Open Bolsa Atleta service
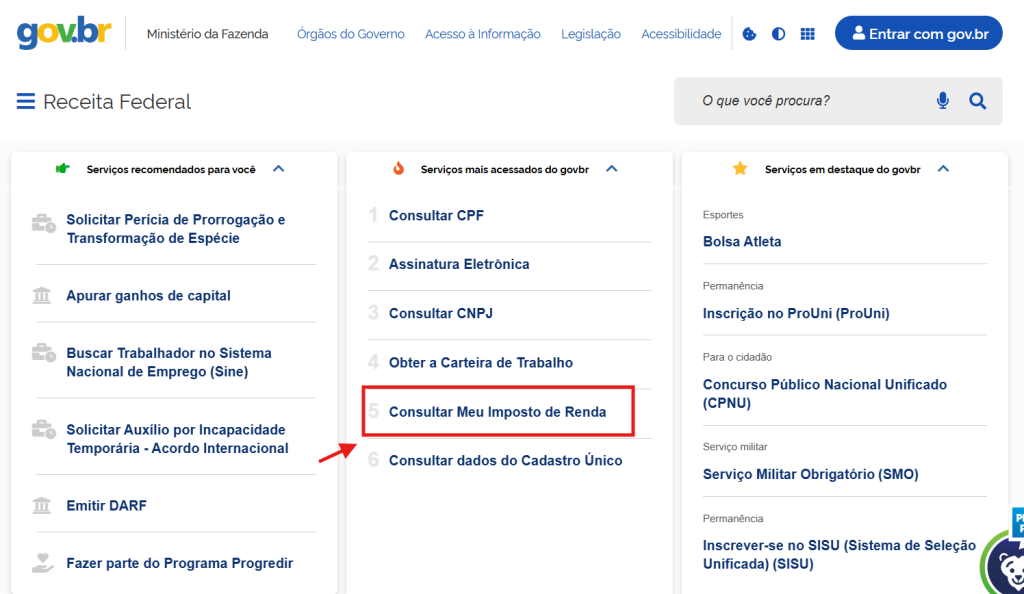 (x=742, y=242)
